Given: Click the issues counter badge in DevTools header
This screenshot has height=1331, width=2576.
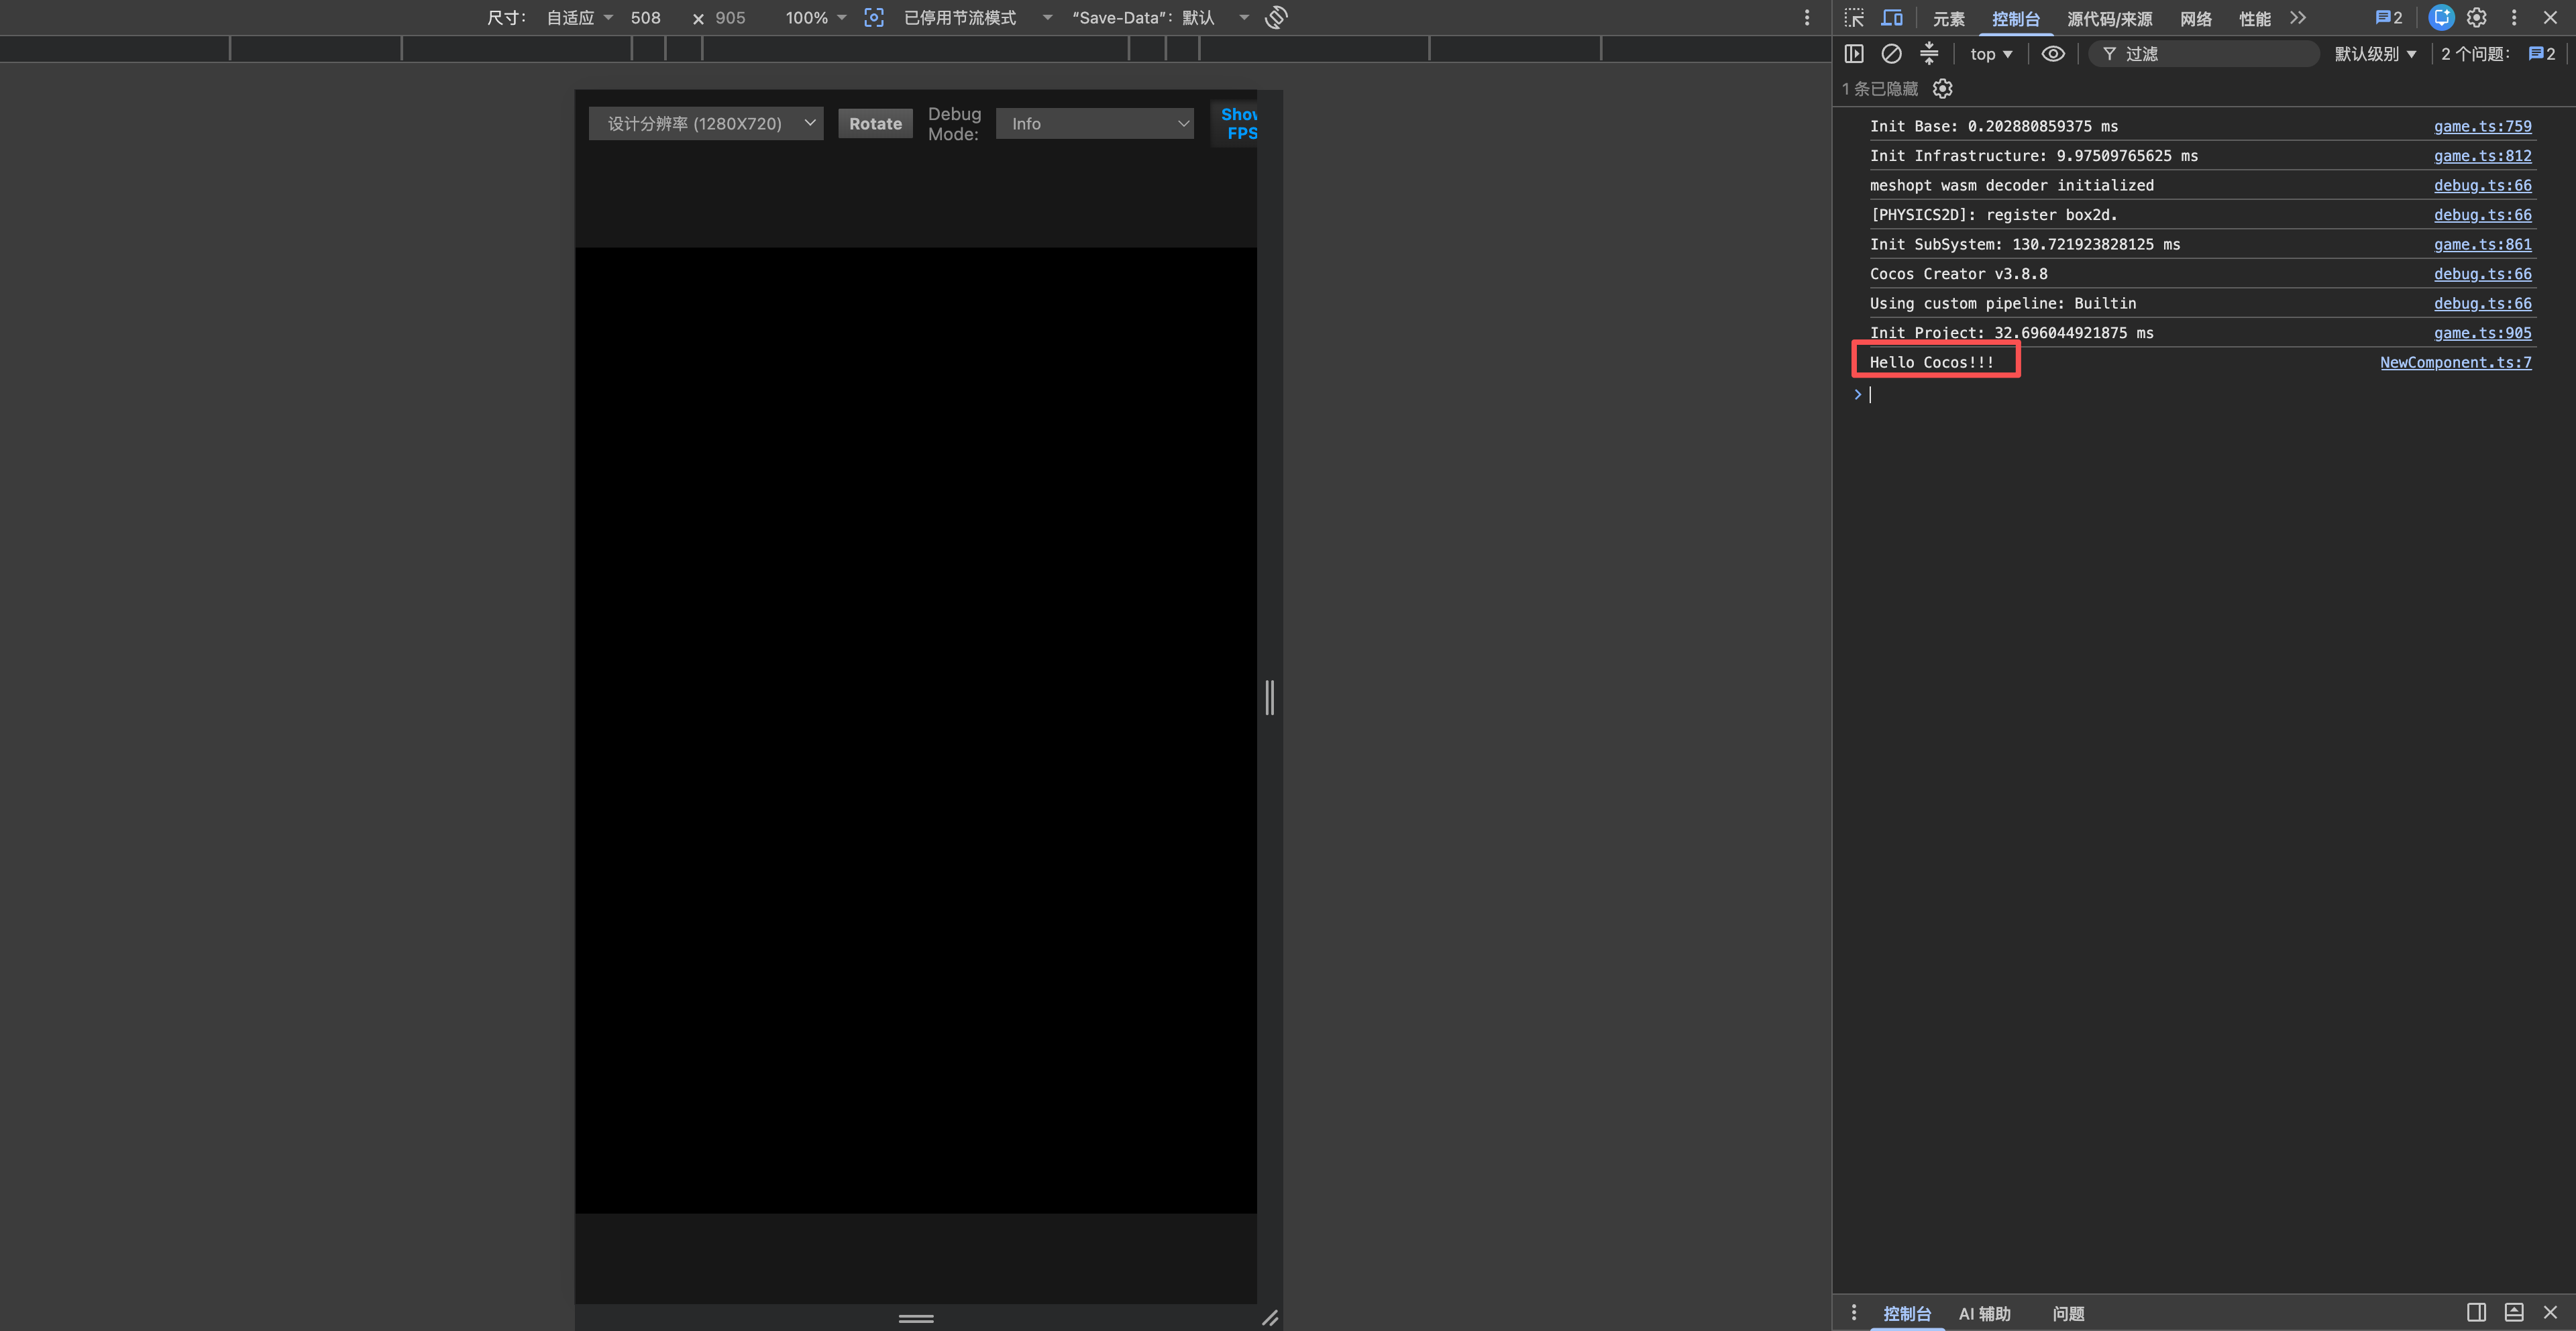Looking at the screenshot, I should tap(2388, 18).
